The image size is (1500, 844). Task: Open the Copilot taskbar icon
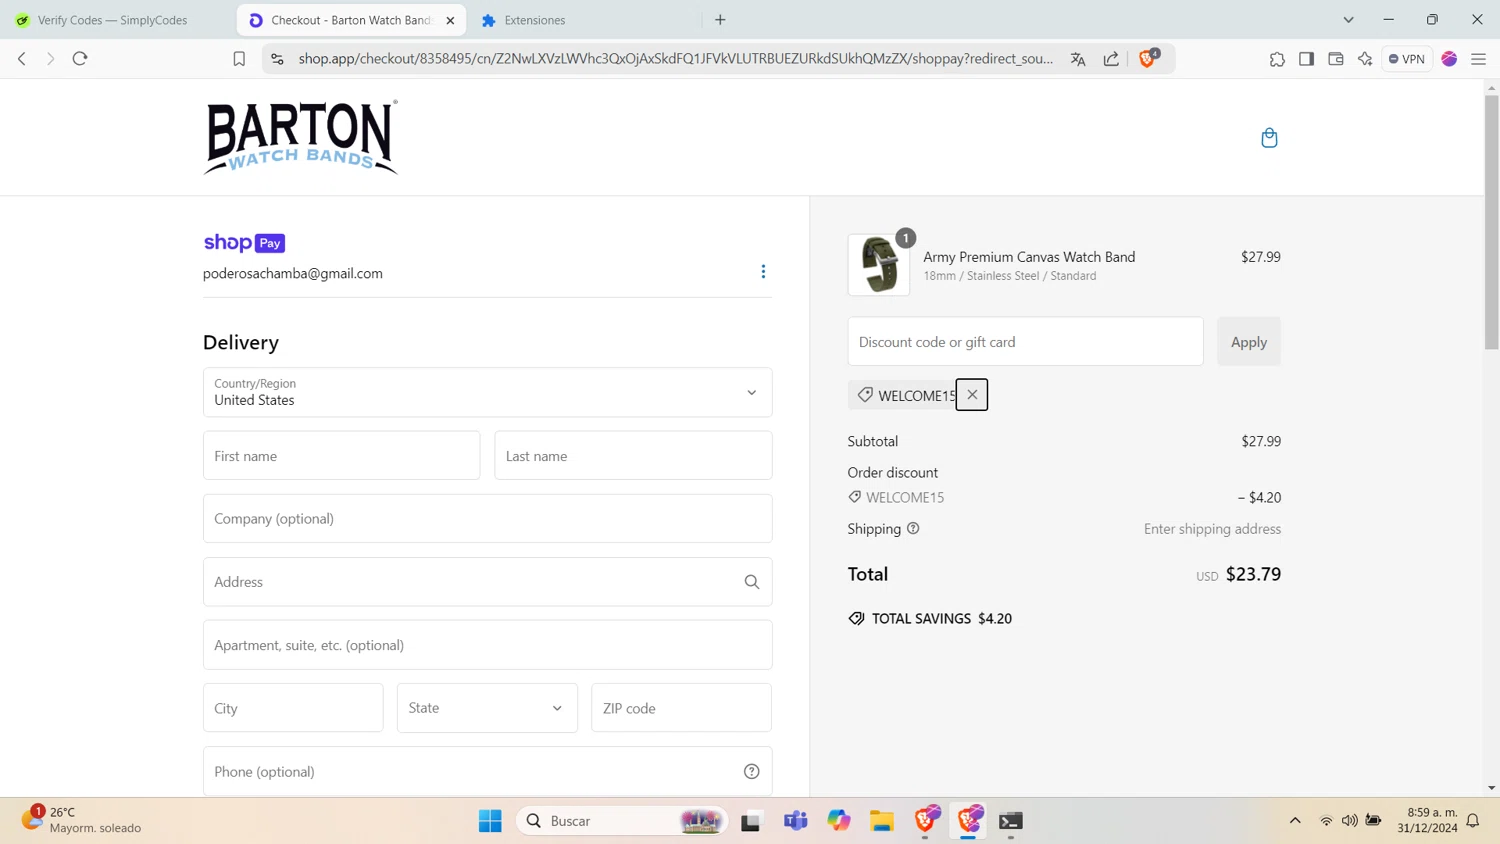(x=839, y=821)
